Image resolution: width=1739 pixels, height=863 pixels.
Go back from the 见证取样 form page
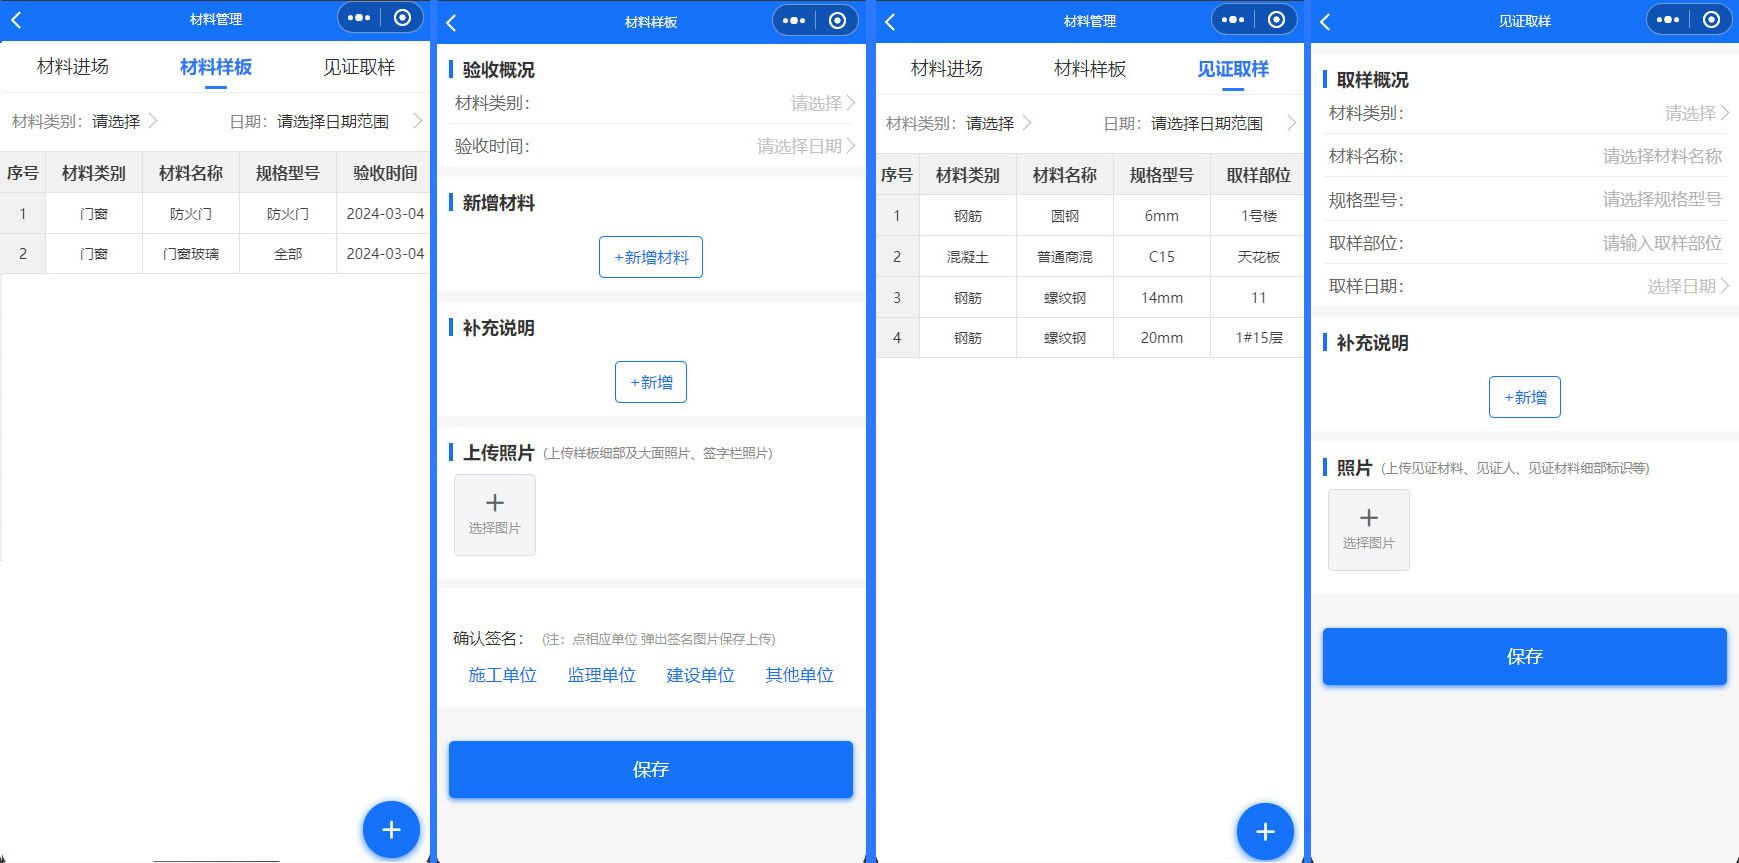pyautogui.click(x=1325, y=21)
